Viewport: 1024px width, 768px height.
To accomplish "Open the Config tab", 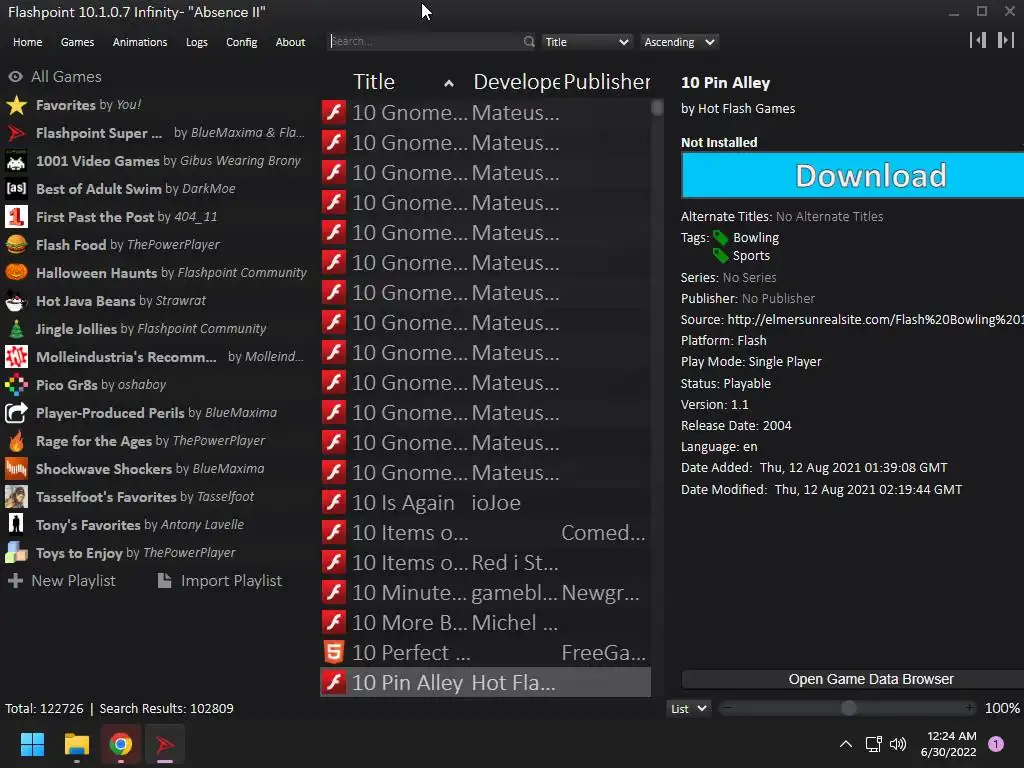I will pos(242,42).
